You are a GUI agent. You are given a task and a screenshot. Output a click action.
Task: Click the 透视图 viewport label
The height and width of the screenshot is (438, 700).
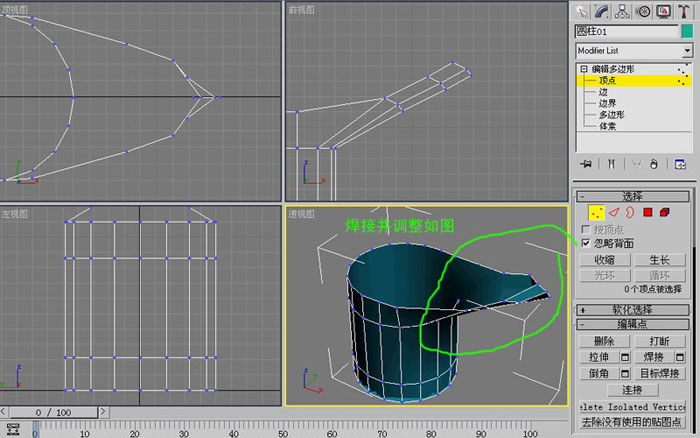click(301, 214)
